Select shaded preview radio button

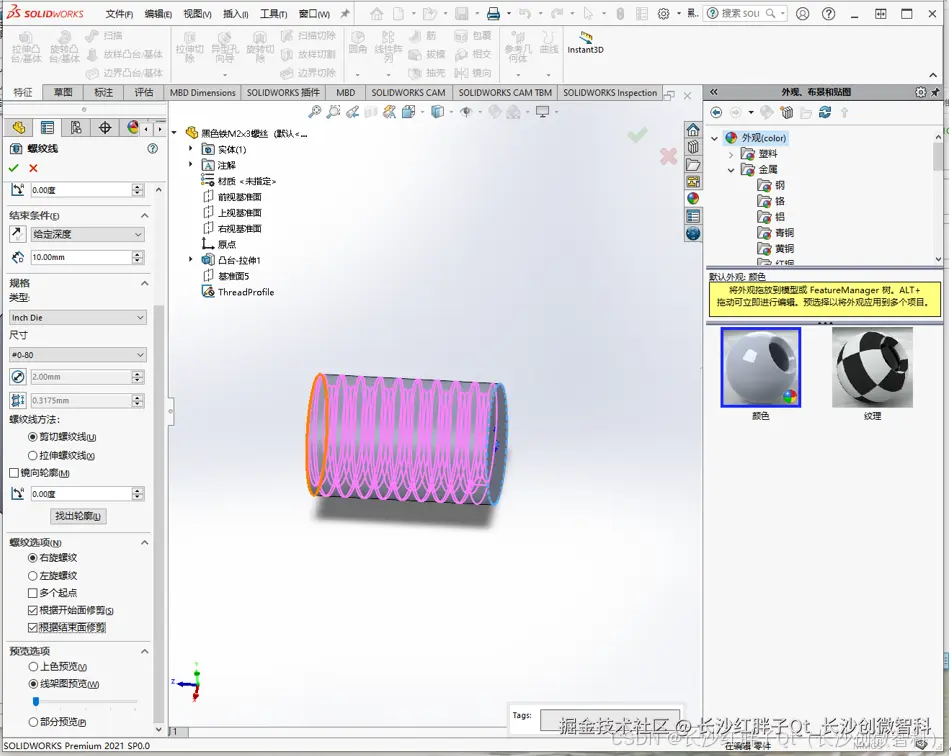33,667
